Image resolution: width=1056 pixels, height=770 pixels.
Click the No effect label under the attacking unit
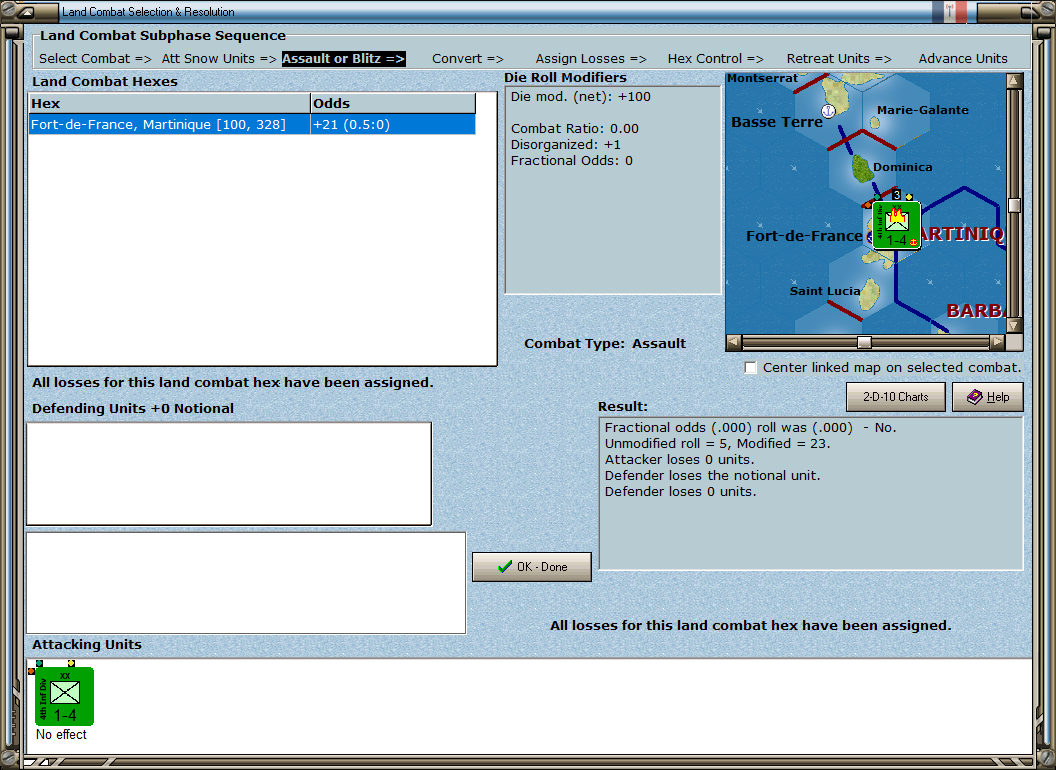click(61, 734)
